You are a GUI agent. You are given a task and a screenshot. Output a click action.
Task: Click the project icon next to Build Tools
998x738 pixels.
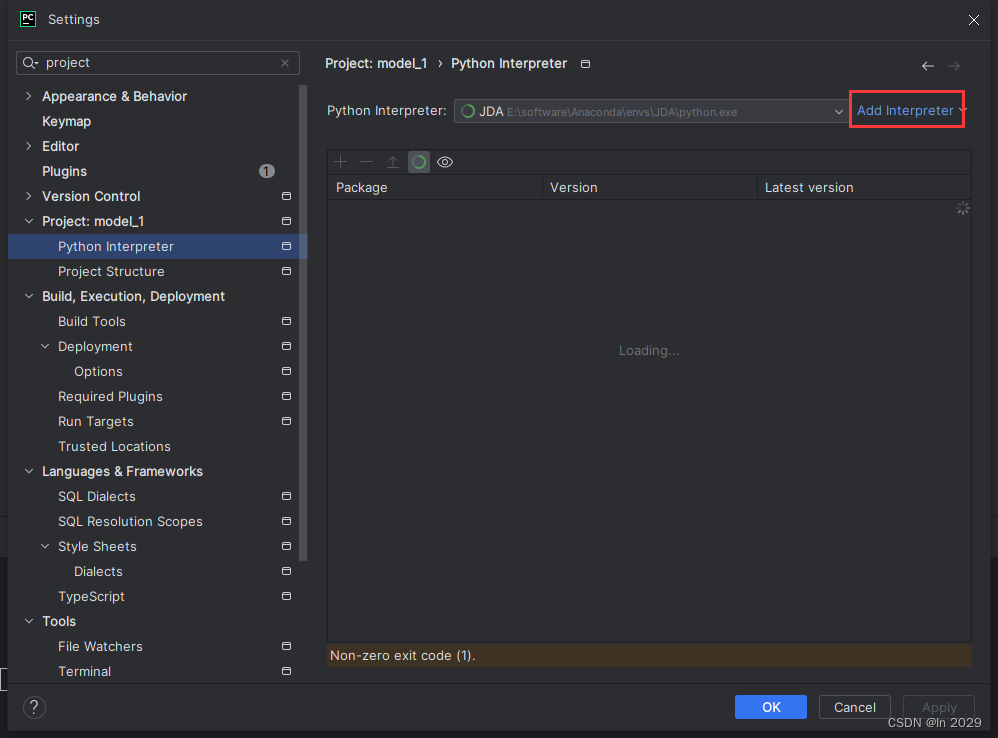286,321
